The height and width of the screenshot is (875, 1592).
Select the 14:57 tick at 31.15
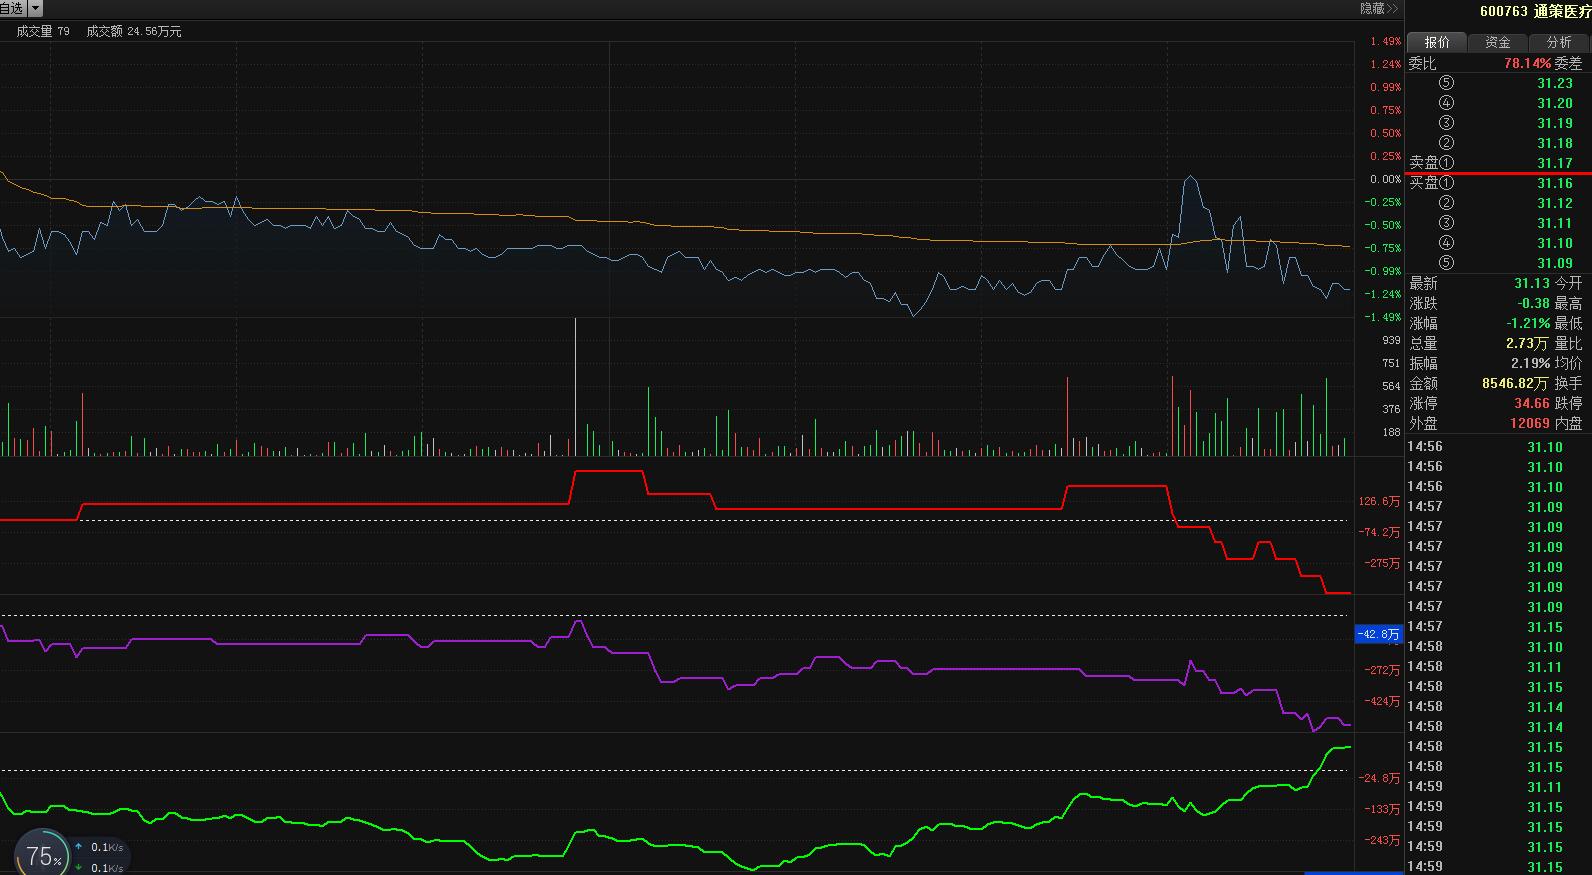click(1485, 627)
